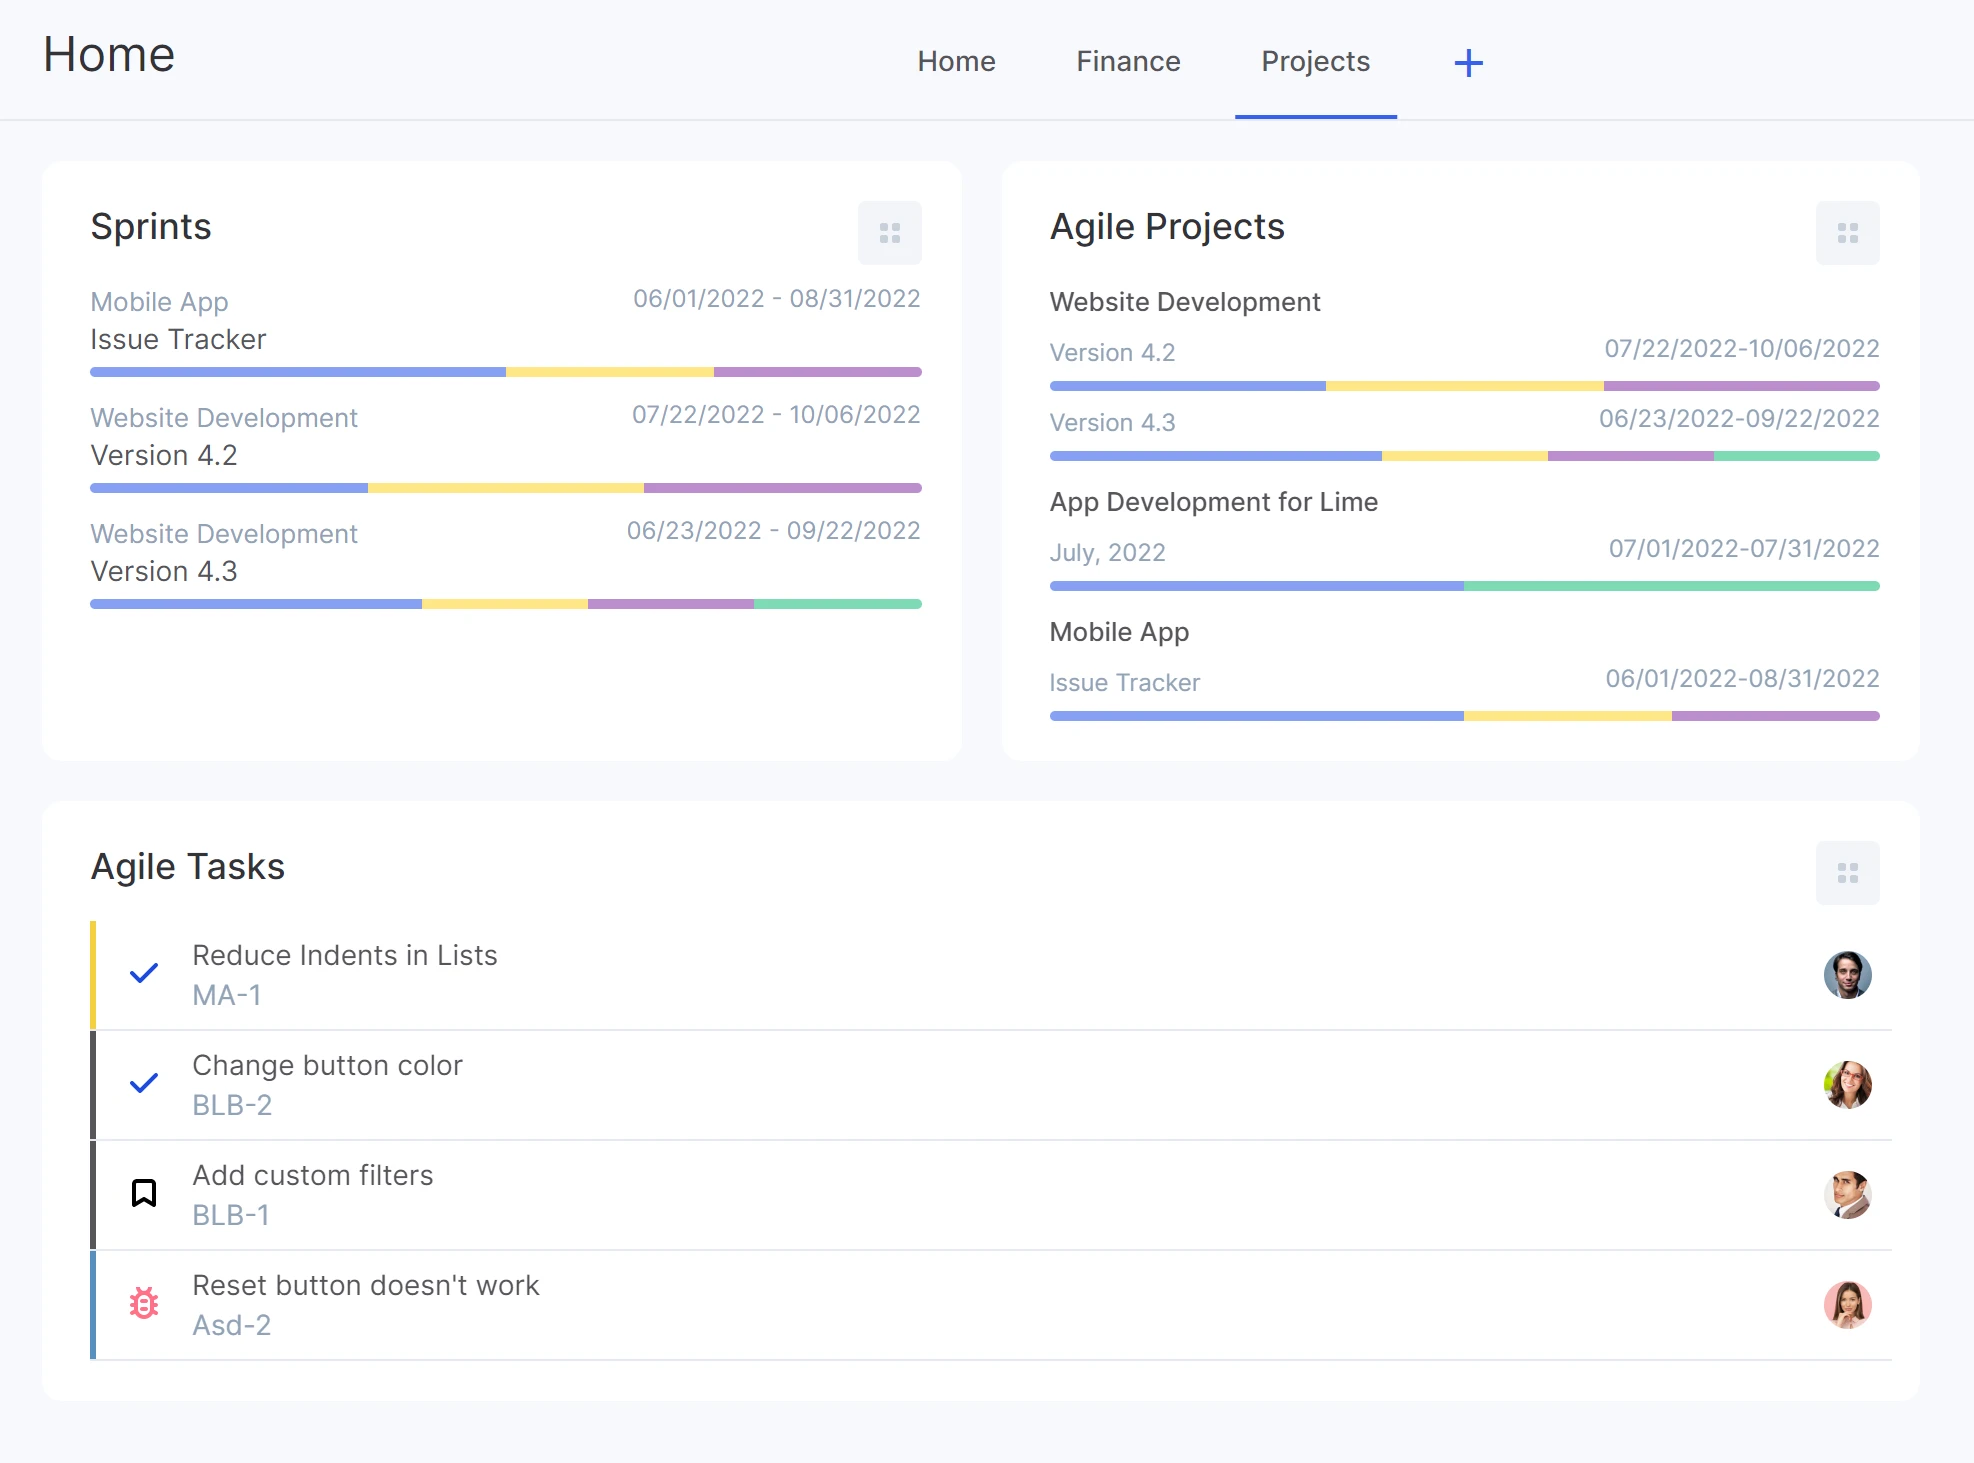Screen dimensions: 1974x1463
Task: Switch to the Finance tab
Action: (x=1127, y=61)
